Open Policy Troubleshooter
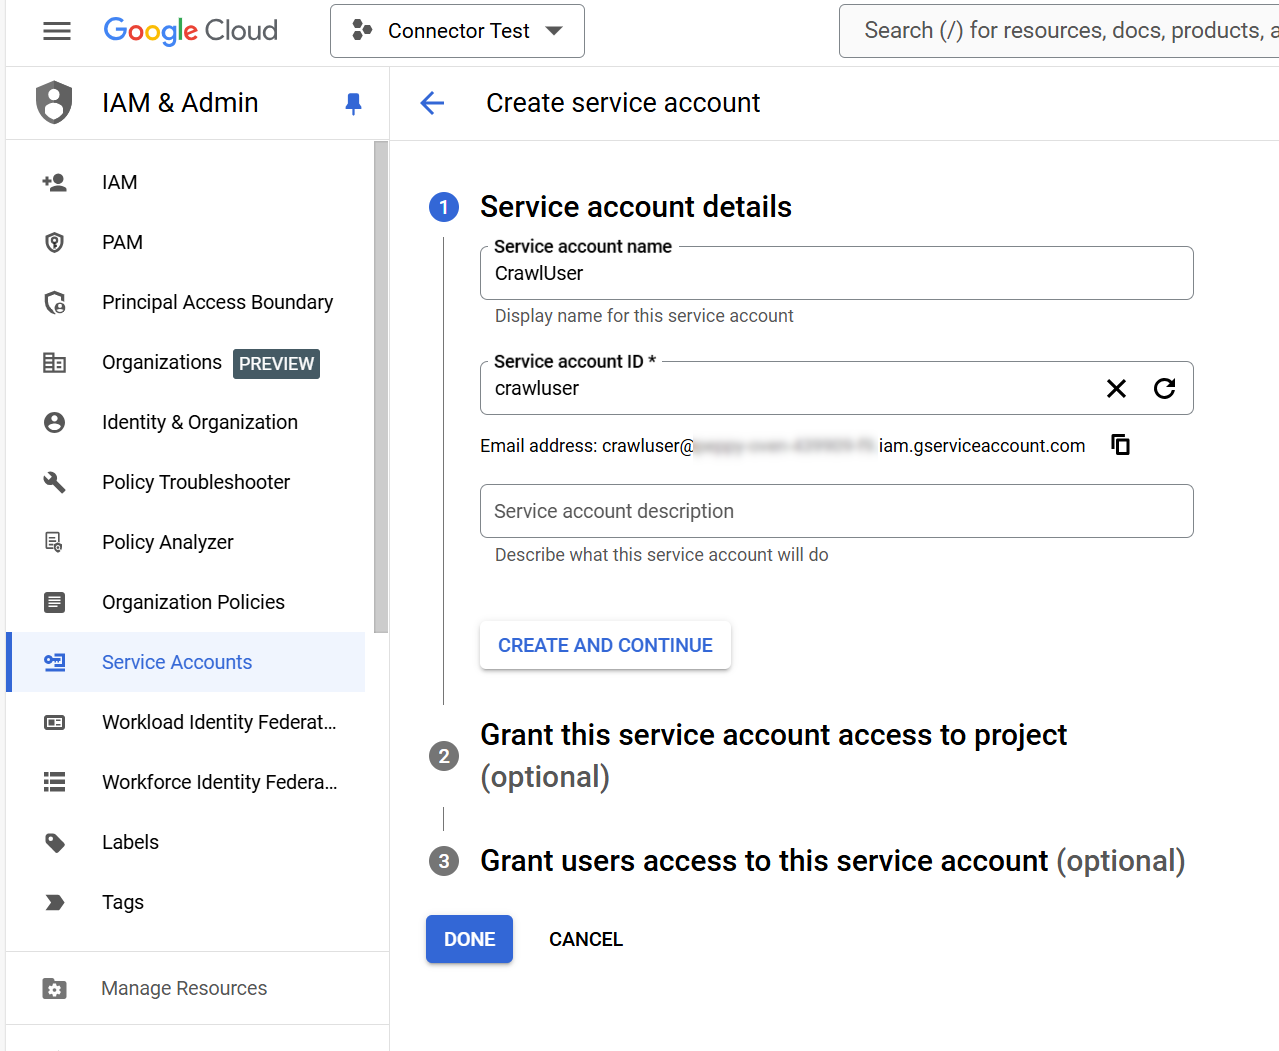 [185, 482]
